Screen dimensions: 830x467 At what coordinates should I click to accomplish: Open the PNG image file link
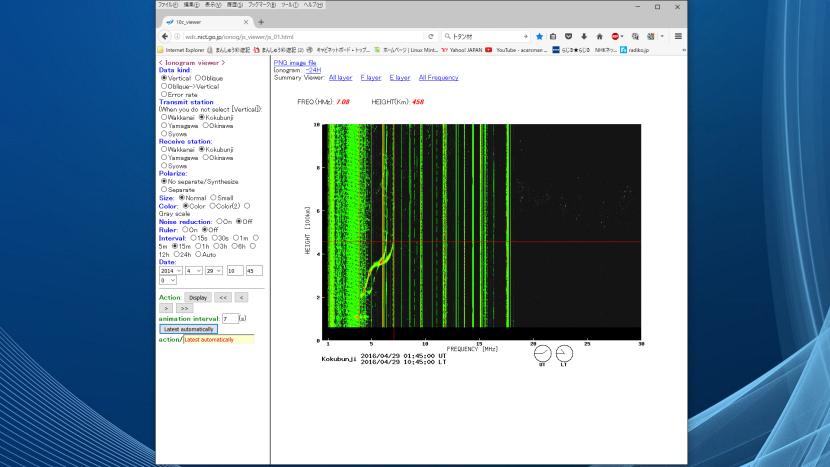[295, 62]
